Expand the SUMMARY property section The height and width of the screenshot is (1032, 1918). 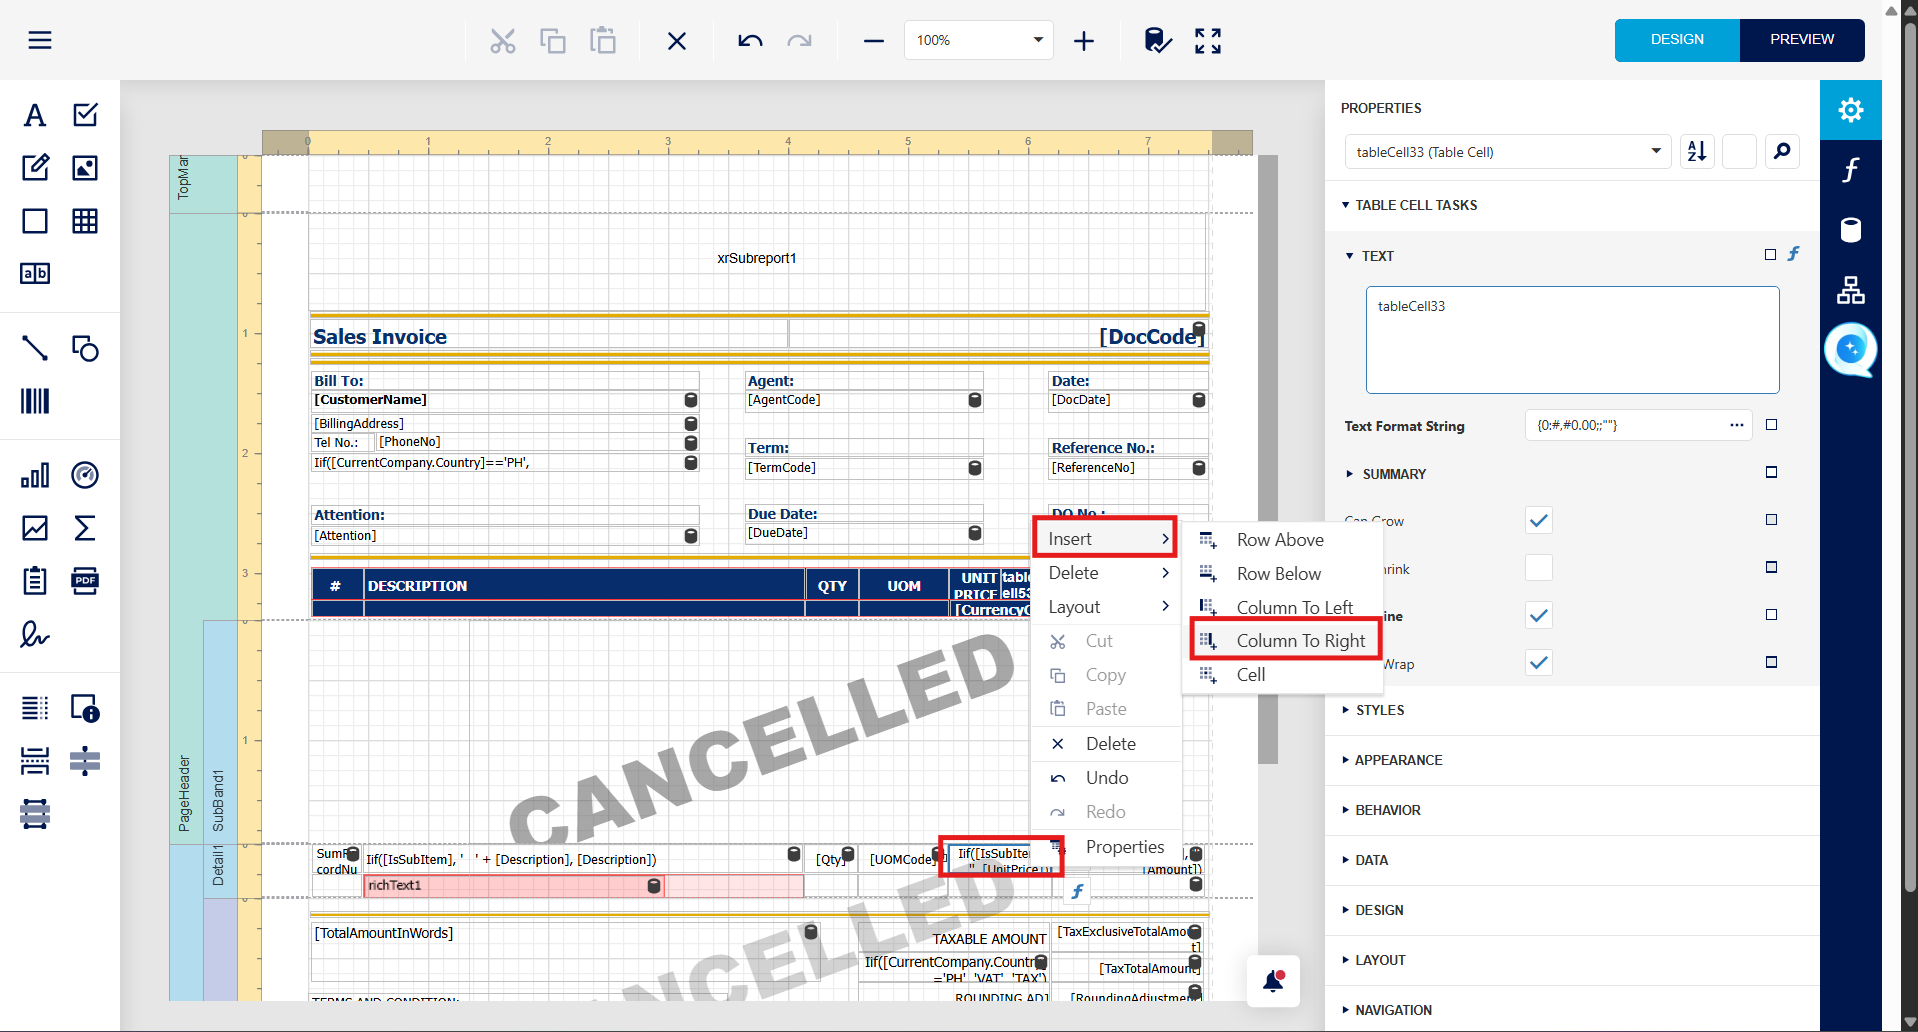click(1387, 474)
